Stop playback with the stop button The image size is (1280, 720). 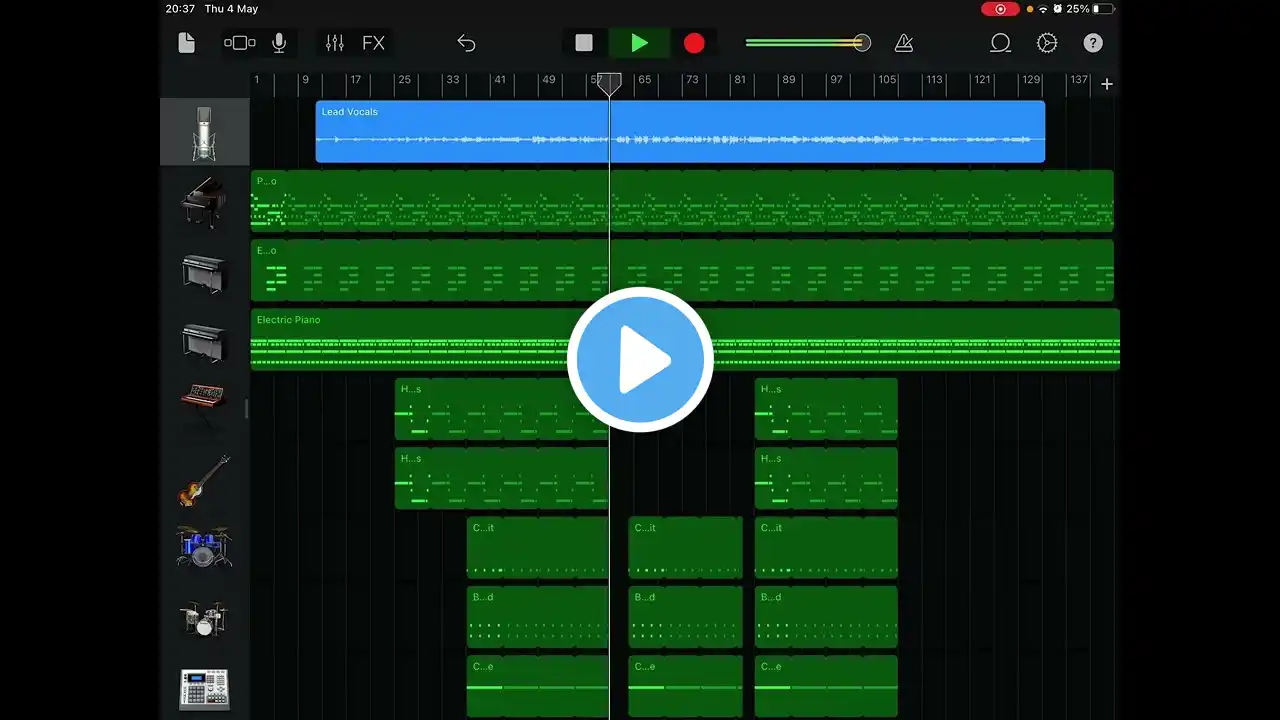(x=584, y=43)
